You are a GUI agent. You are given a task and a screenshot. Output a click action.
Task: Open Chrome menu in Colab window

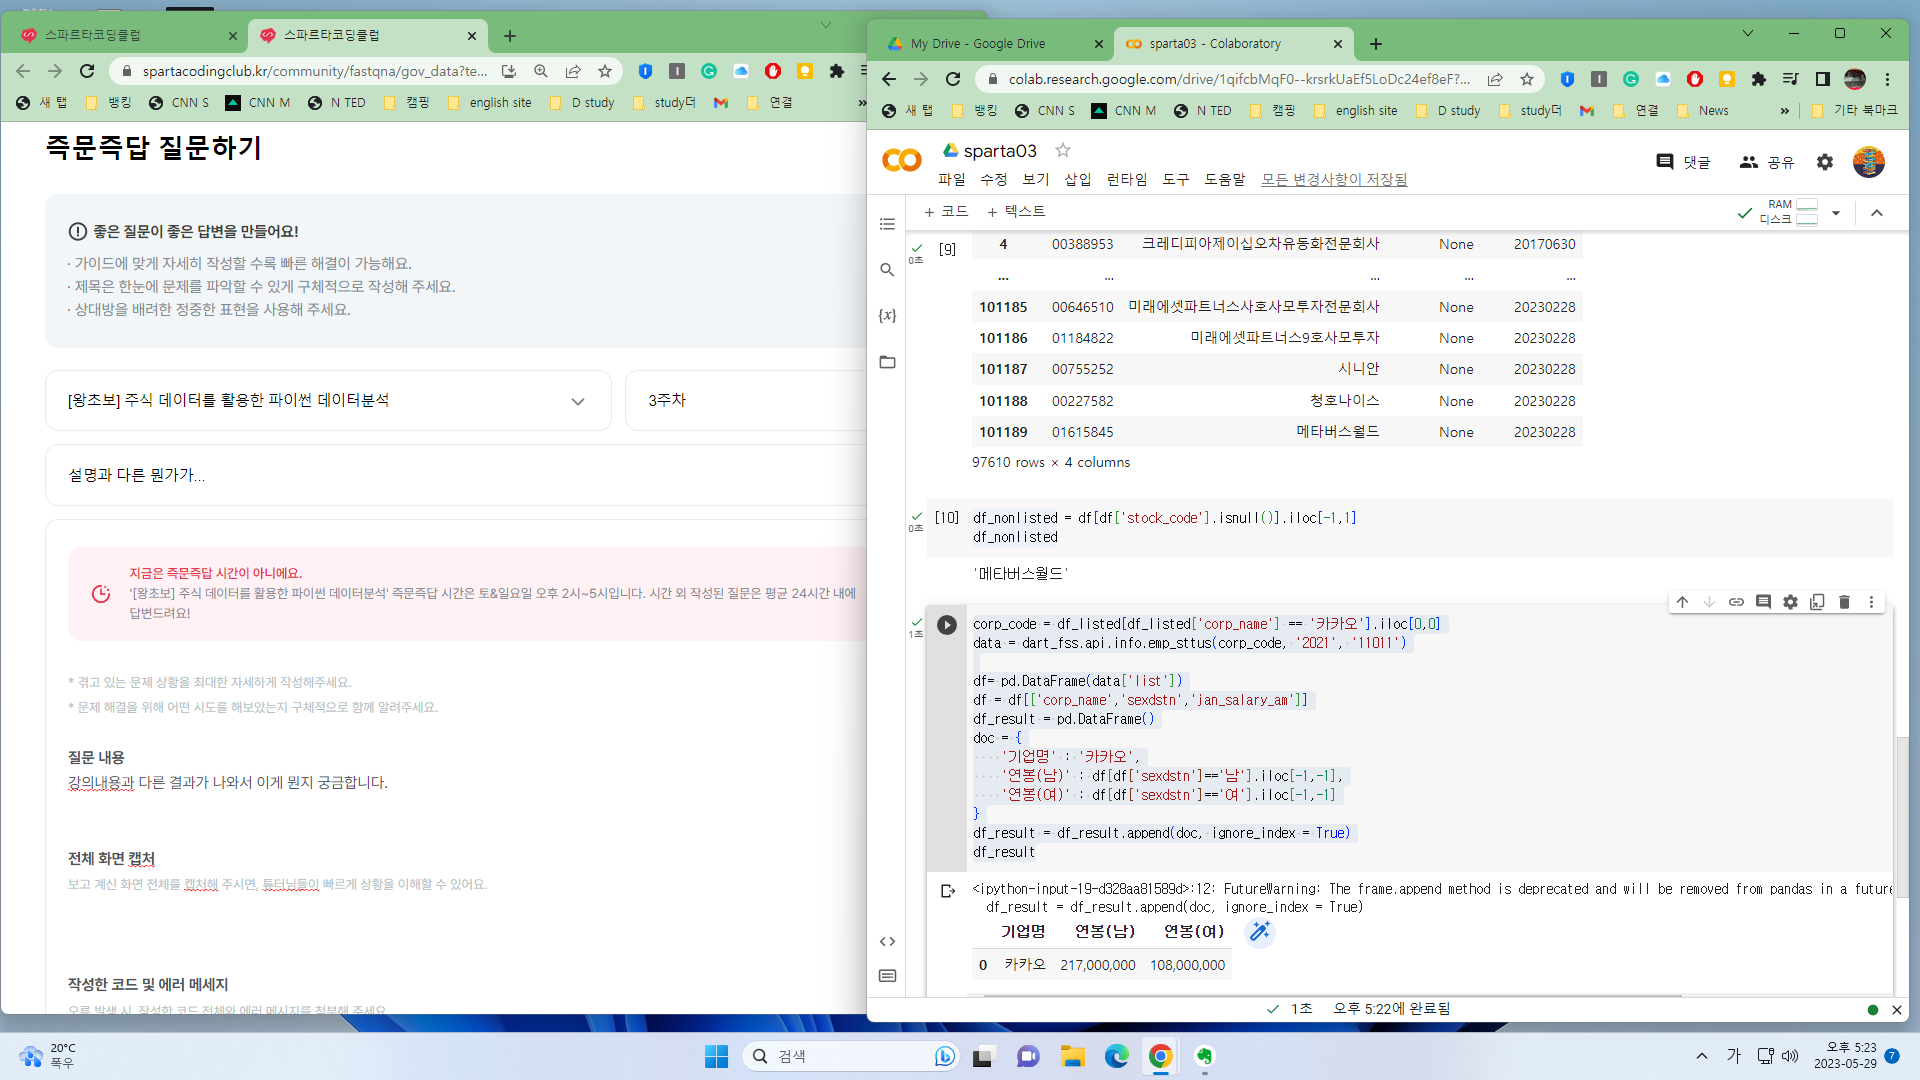coord(1887,79)
